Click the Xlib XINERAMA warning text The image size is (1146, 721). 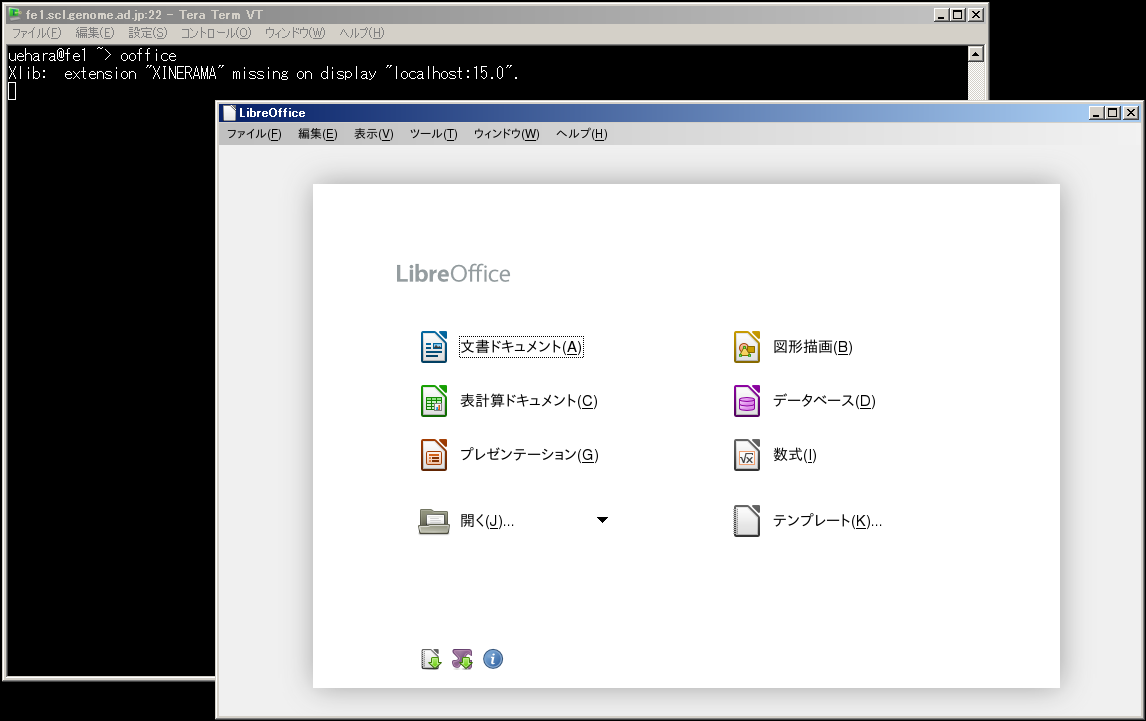pos(263,73)
